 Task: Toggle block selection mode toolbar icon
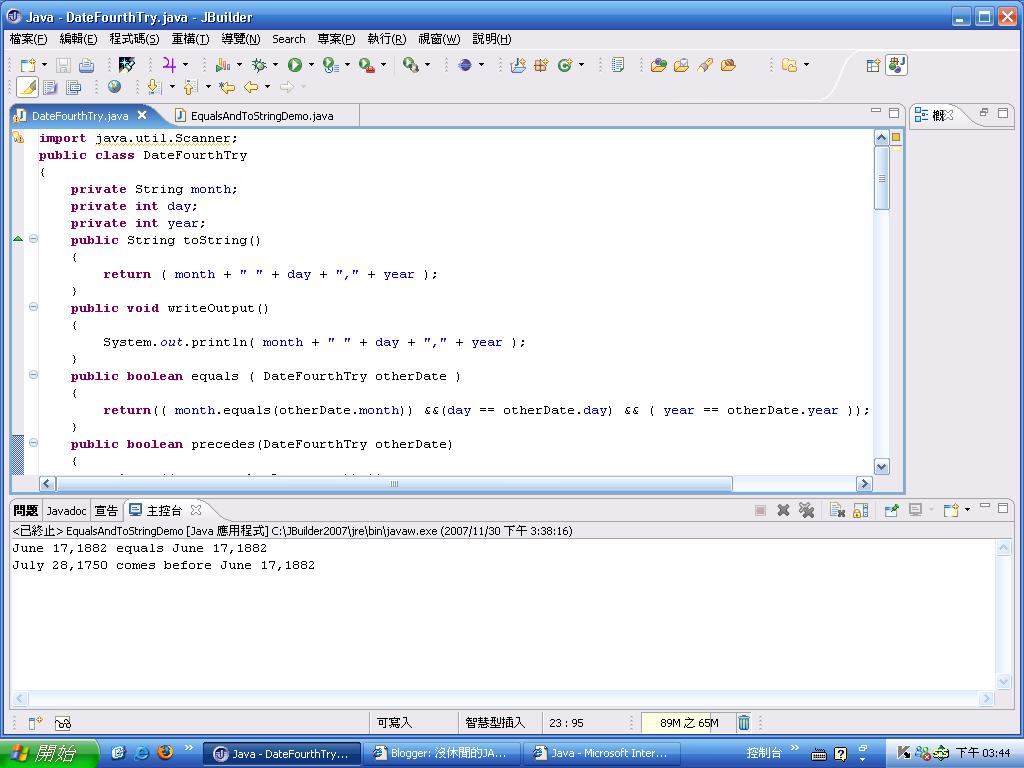tap(73, 86)
